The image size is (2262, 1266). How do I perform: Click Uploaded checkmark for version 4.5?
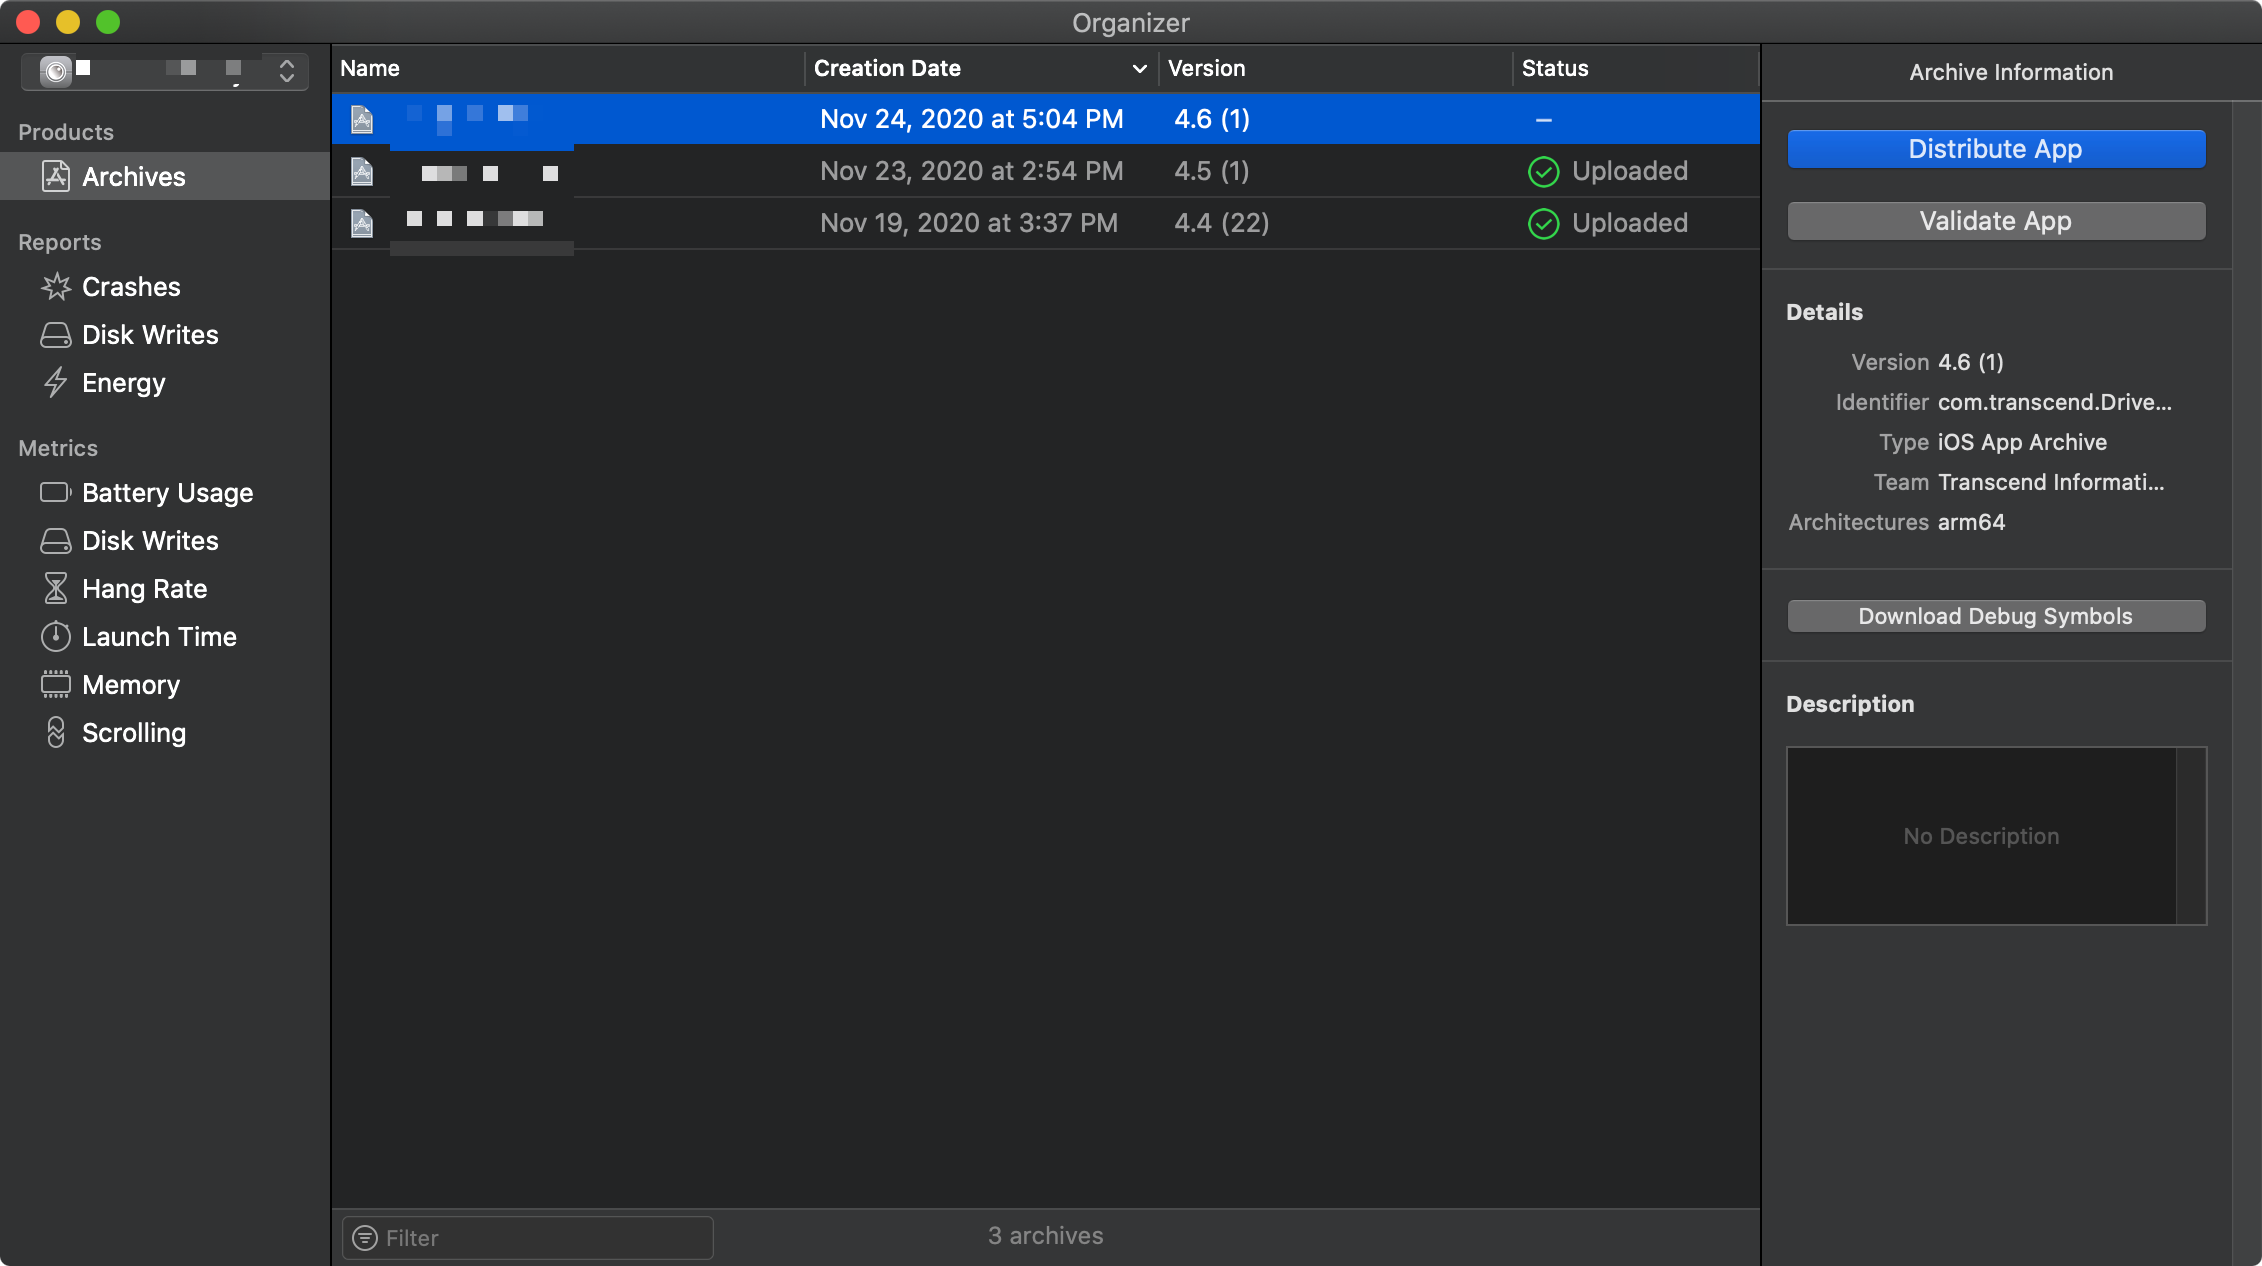point(1544,171)
